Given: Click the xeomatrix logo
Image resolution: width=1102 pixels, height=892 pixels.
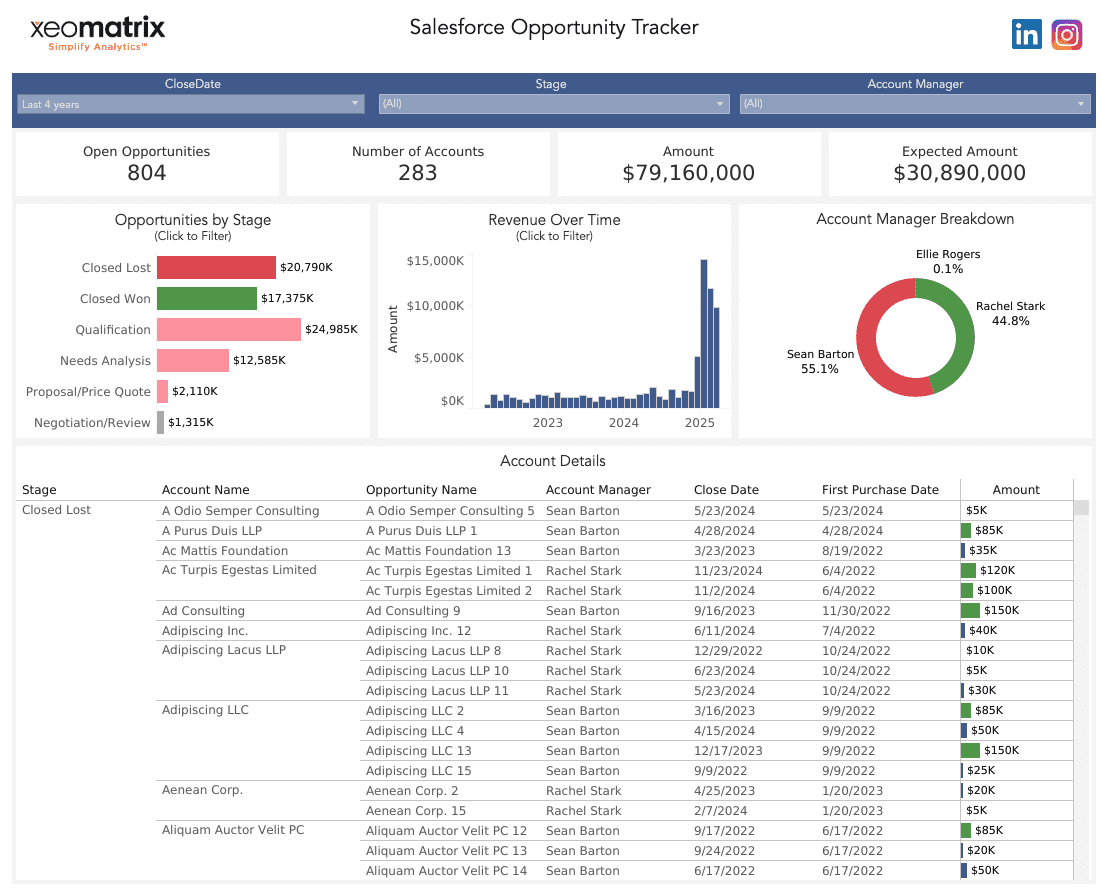Looking at the screenshot, I should [x=97, y=34].
